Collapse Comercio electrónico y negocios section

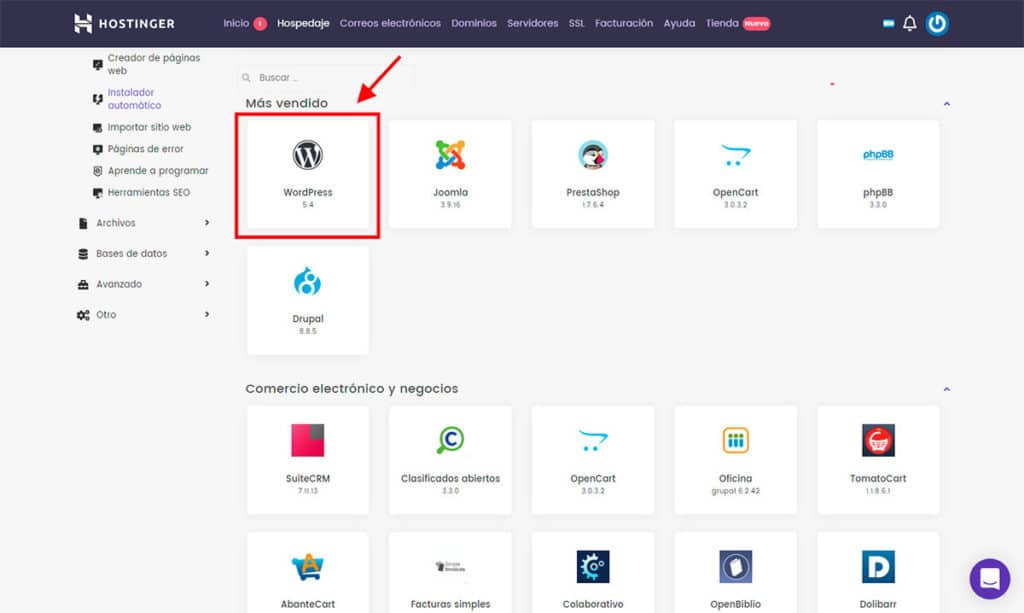click(946, 389)
